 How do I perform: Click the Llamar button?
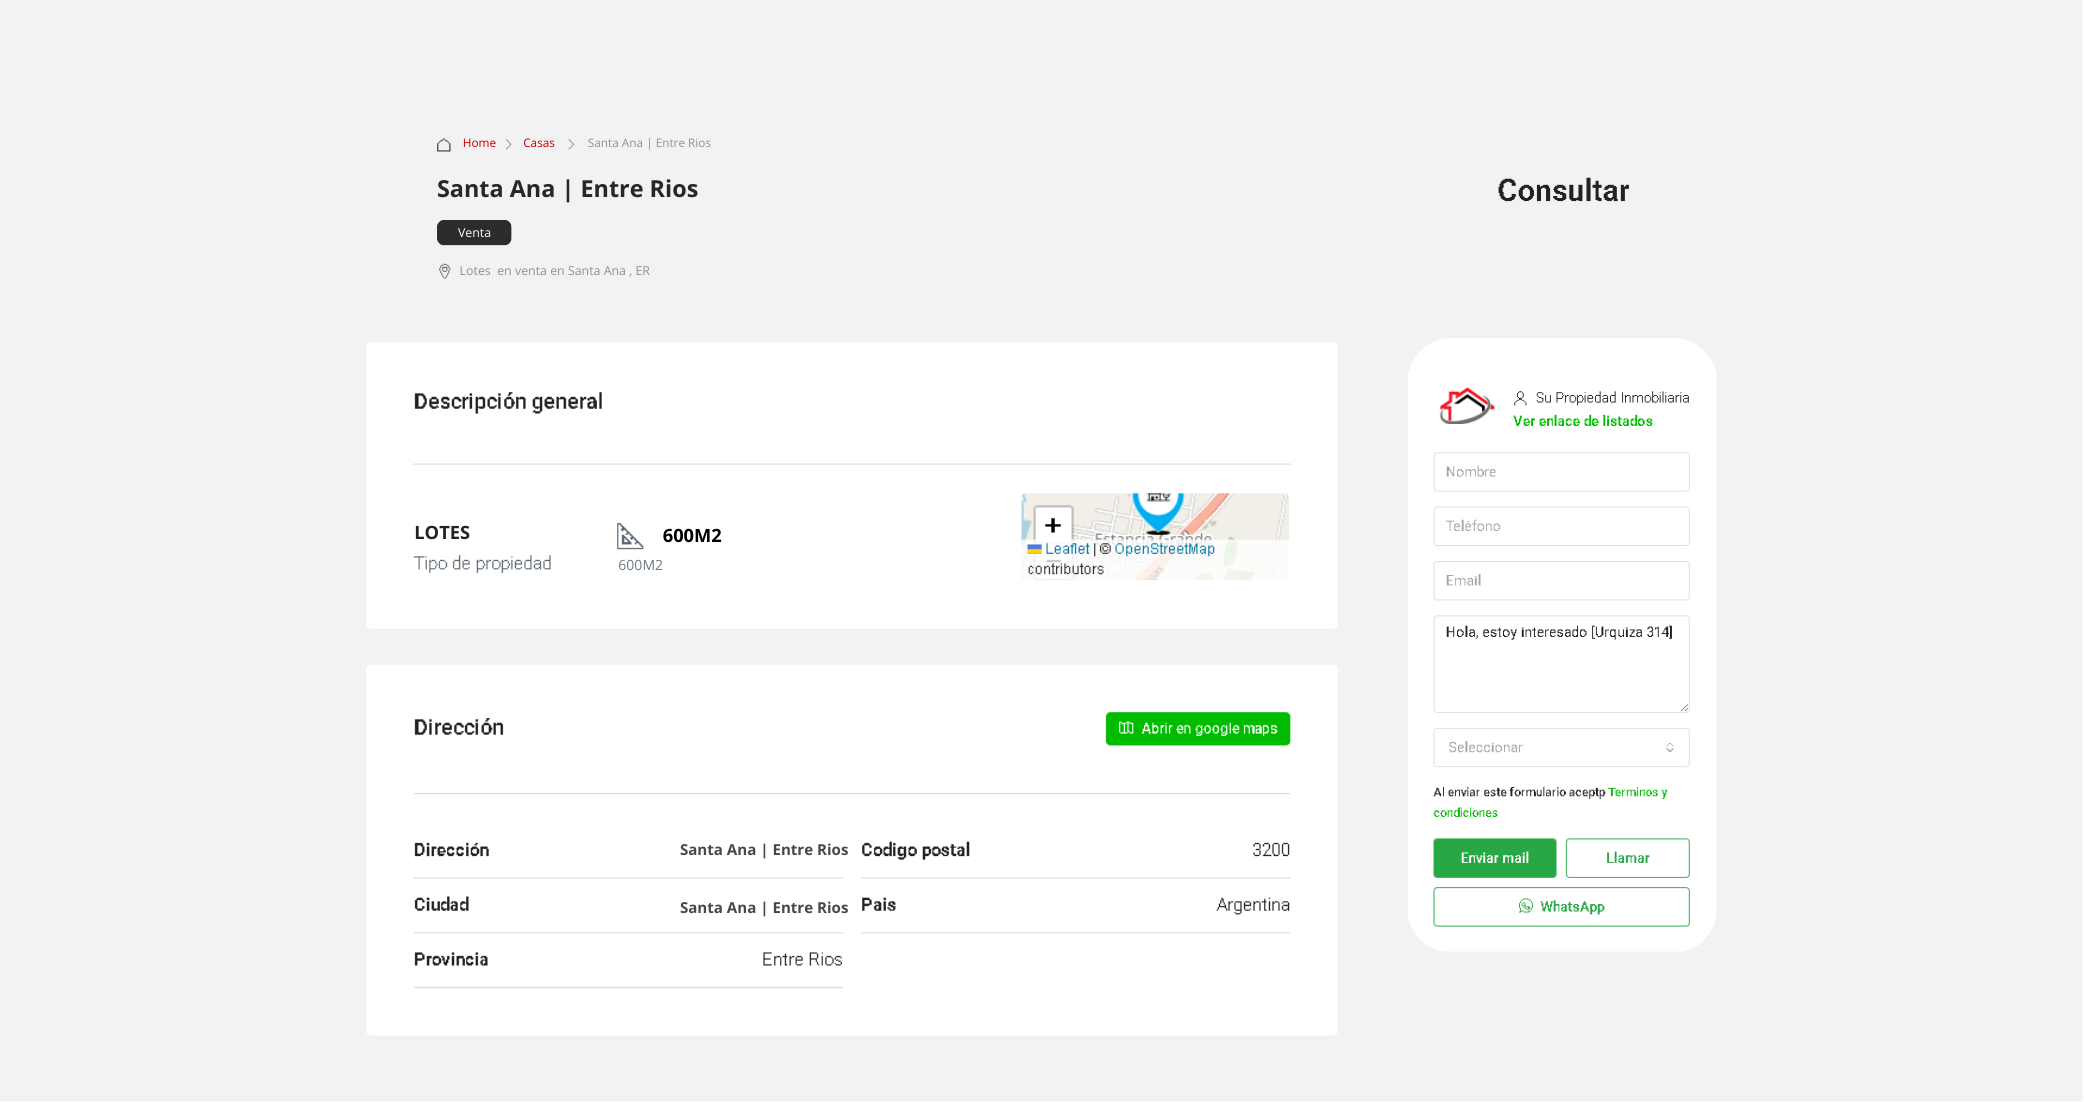tap(1627, 858)
